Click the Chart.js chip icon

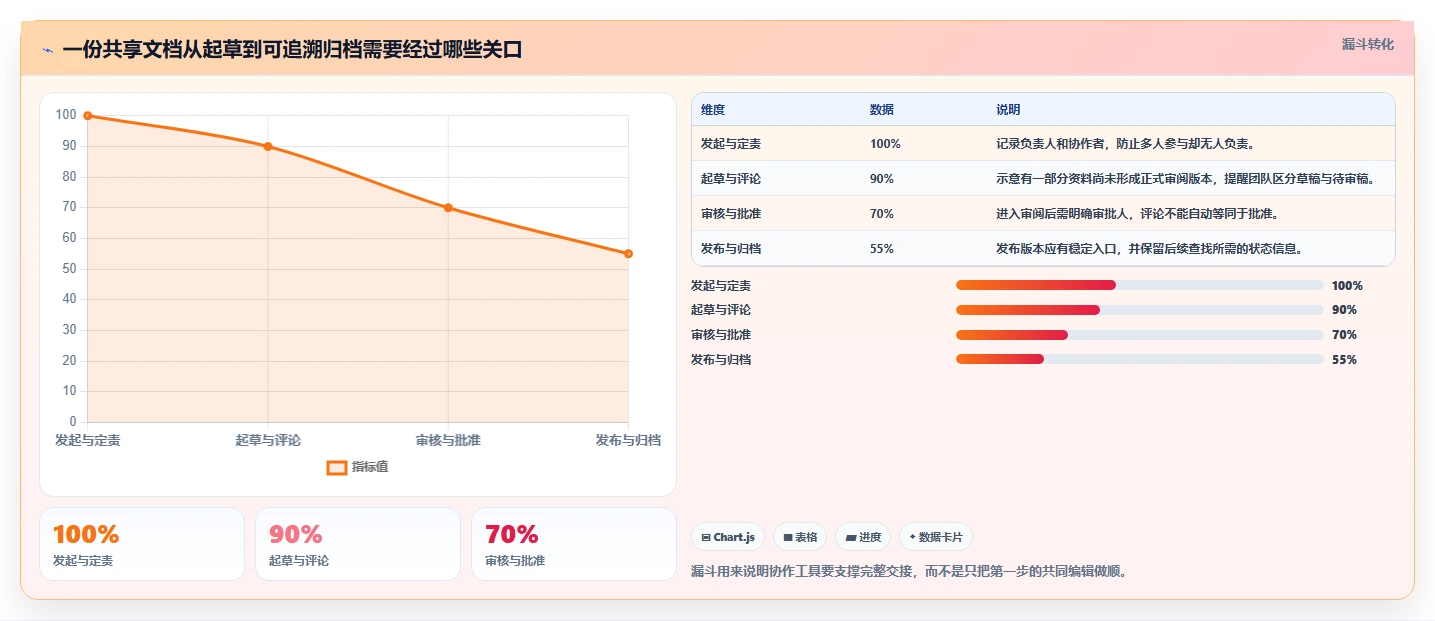(706, 537)
